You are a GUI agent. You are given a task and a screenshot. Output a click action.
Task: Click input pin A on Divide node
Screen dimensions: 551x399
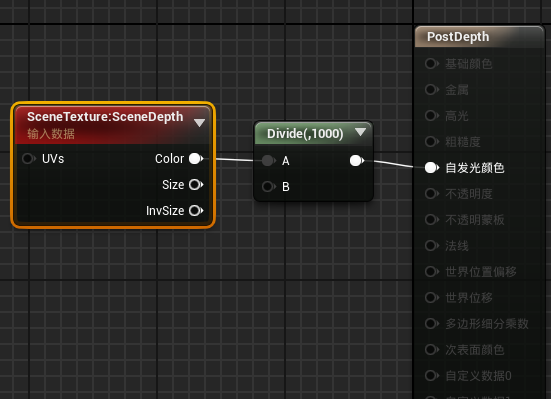click(269, 161)
